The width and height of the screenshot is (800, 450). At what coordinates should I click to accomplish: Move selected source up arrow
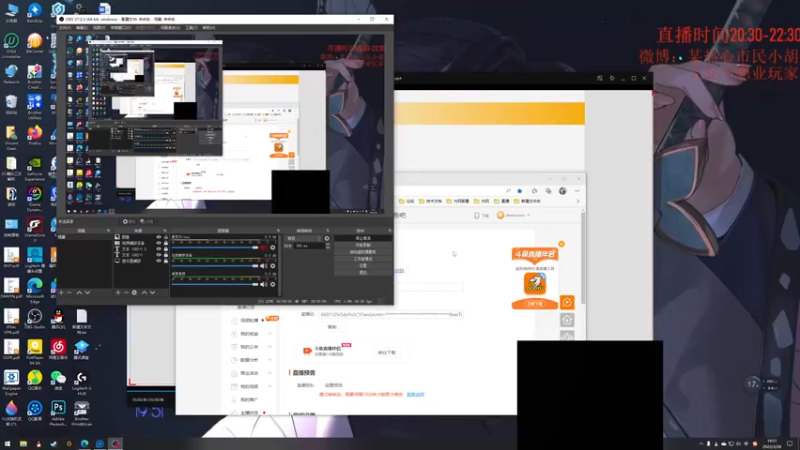tap(144, 292)
